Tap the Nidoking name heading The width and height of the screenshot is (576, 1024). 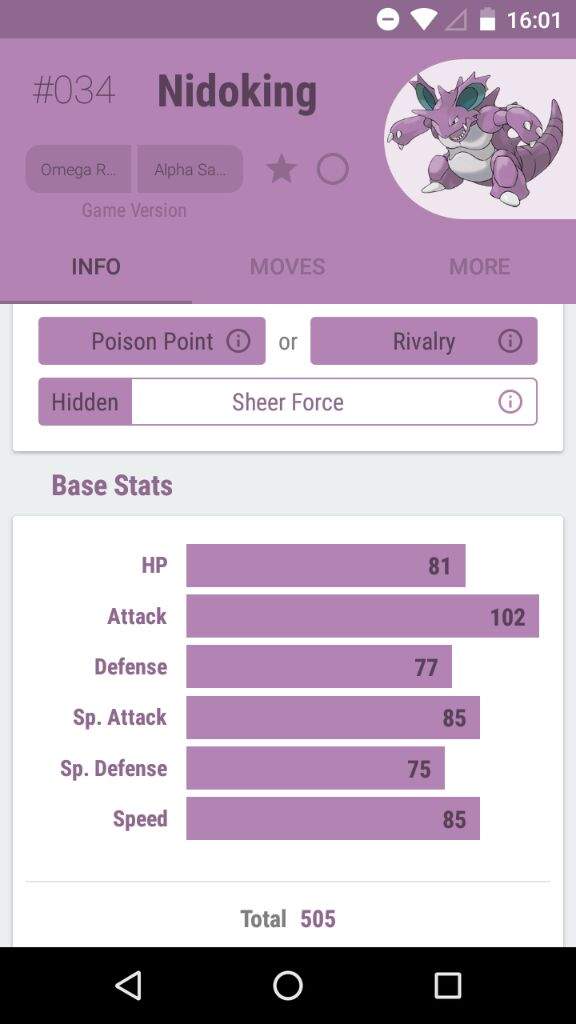point(237,91)
